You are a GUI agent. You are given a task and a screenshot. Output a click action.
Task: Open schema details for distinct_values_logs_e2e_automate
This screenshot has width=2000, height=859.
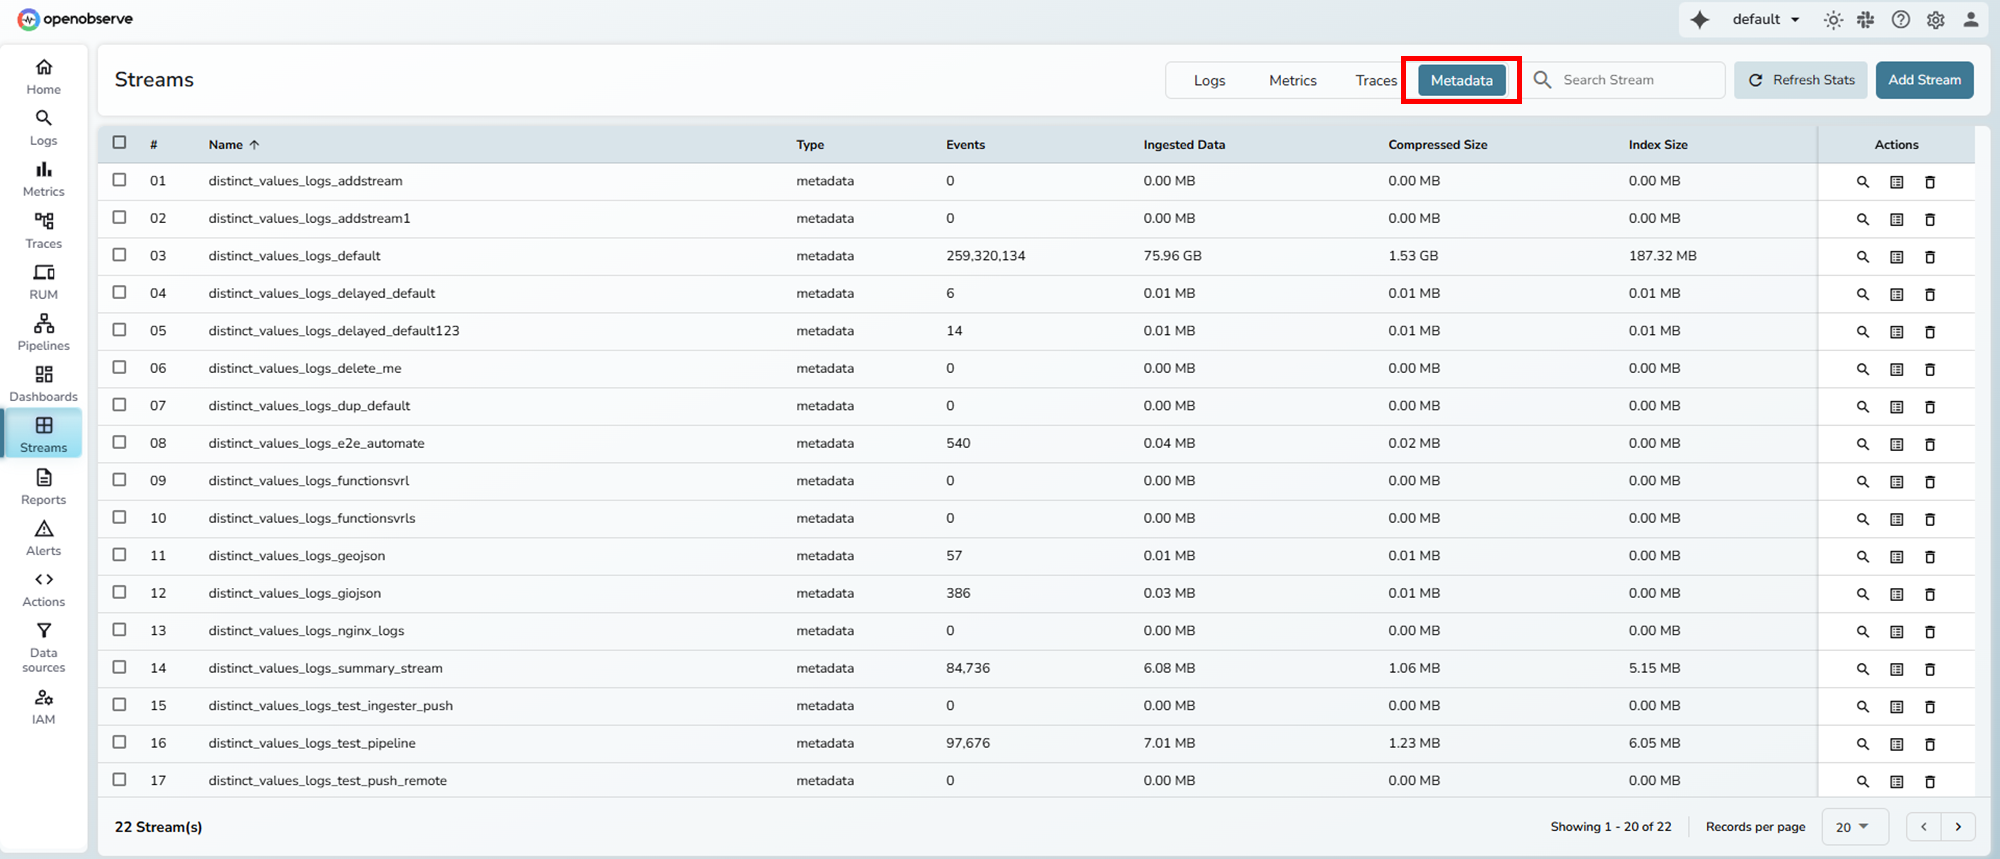pos(1897,444)
